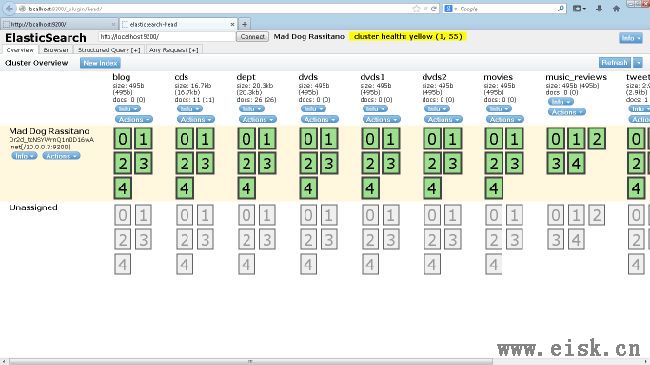
Task: Click the browser back arrow button
Action: click(x=9, y=8)
